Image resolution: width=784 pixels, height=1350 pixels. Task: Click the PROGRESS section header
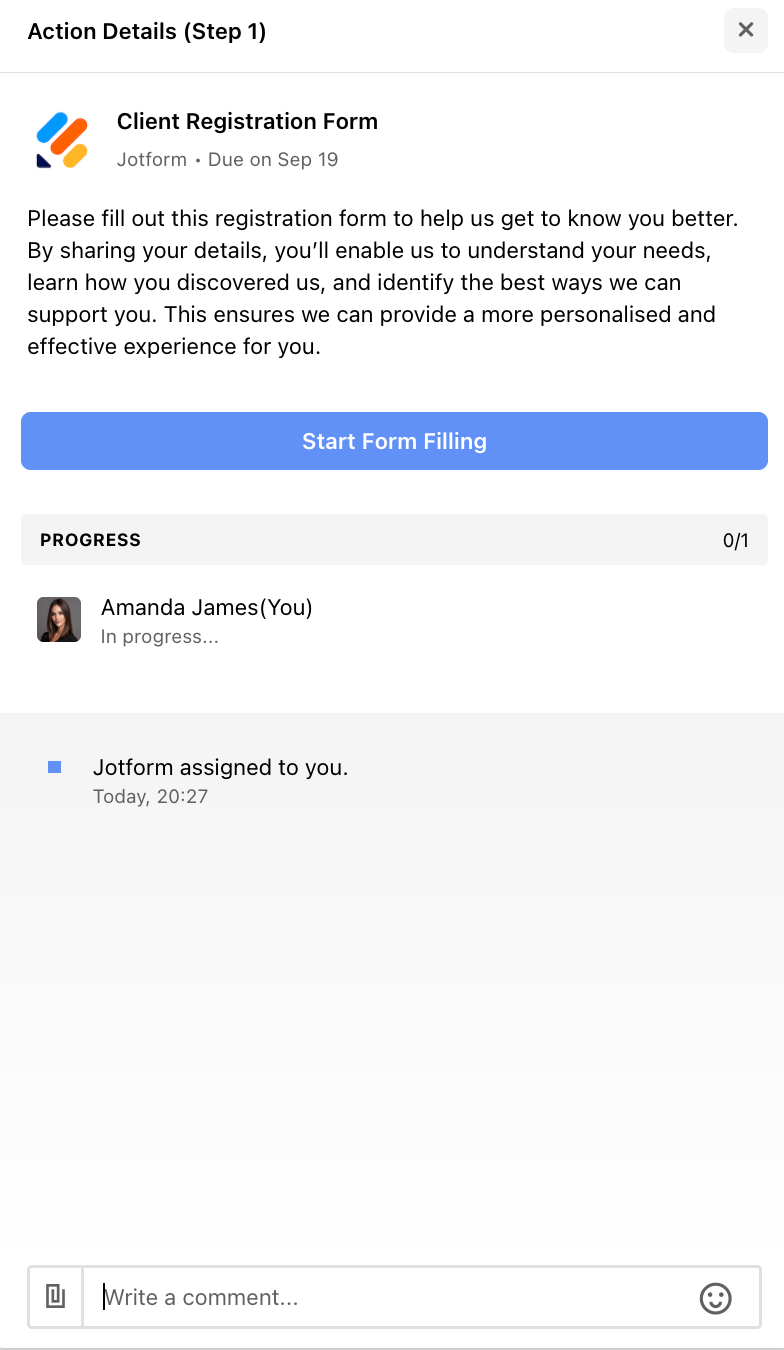pos(90,540)
